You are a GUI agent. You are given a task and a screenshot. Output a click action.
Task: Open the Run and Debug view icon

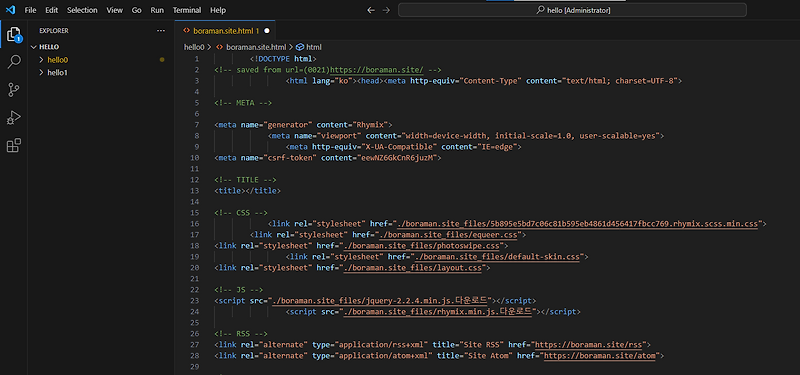tap(14, 118)
